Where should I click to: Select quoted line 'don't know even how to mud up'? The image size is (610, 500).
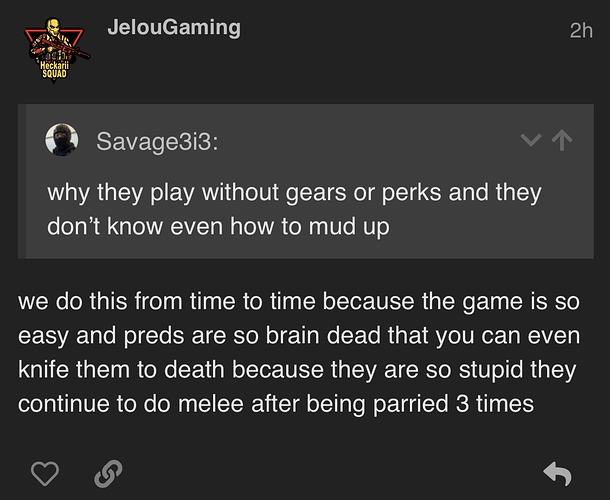[x=218, y=227]
